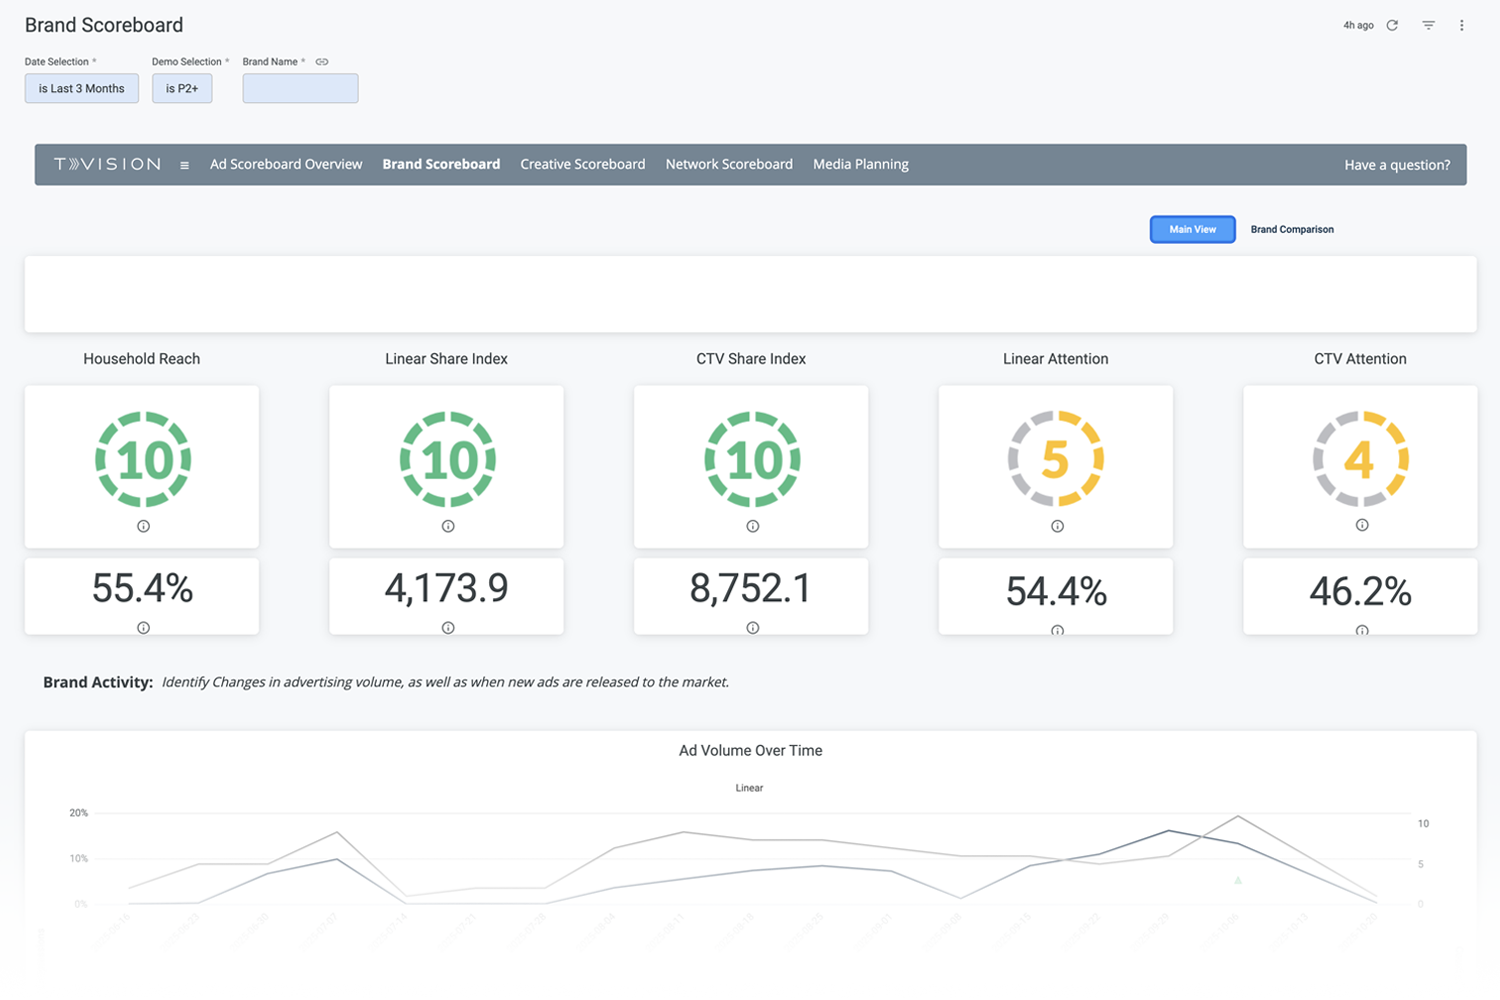
Task: Open the three-dot dashboard options menu
Action: pyautogui.click(x=1461, y=25)
